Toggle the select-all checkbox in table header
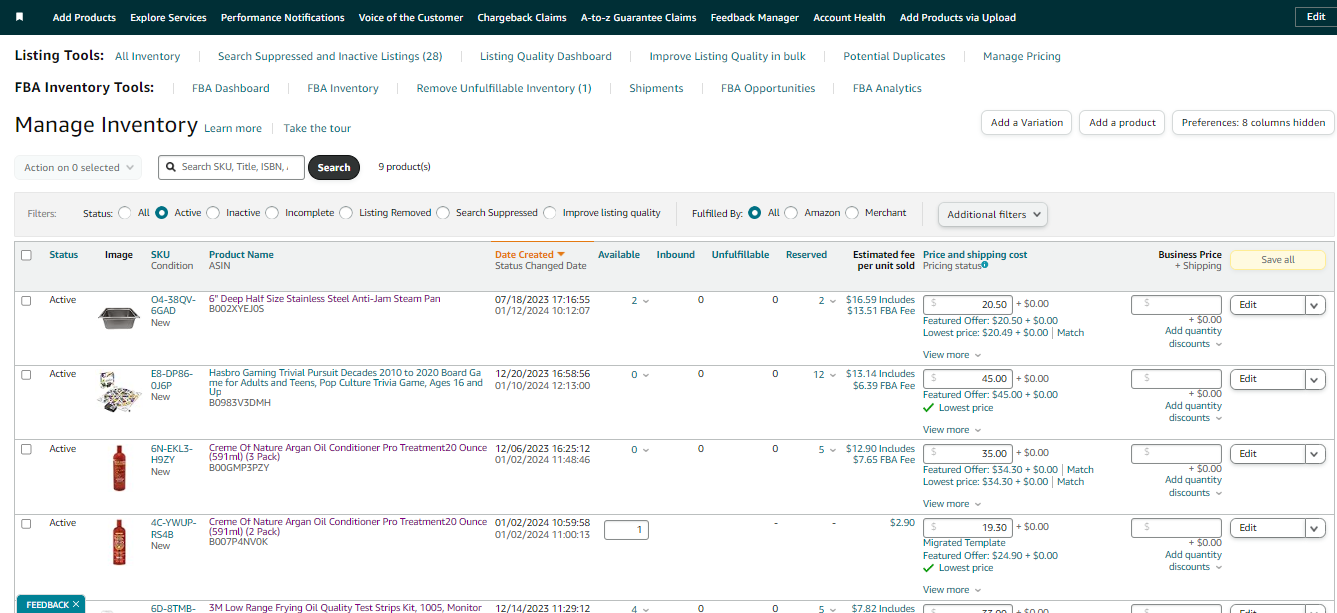Screen dimensions: 1337x613 pos(27,255)
